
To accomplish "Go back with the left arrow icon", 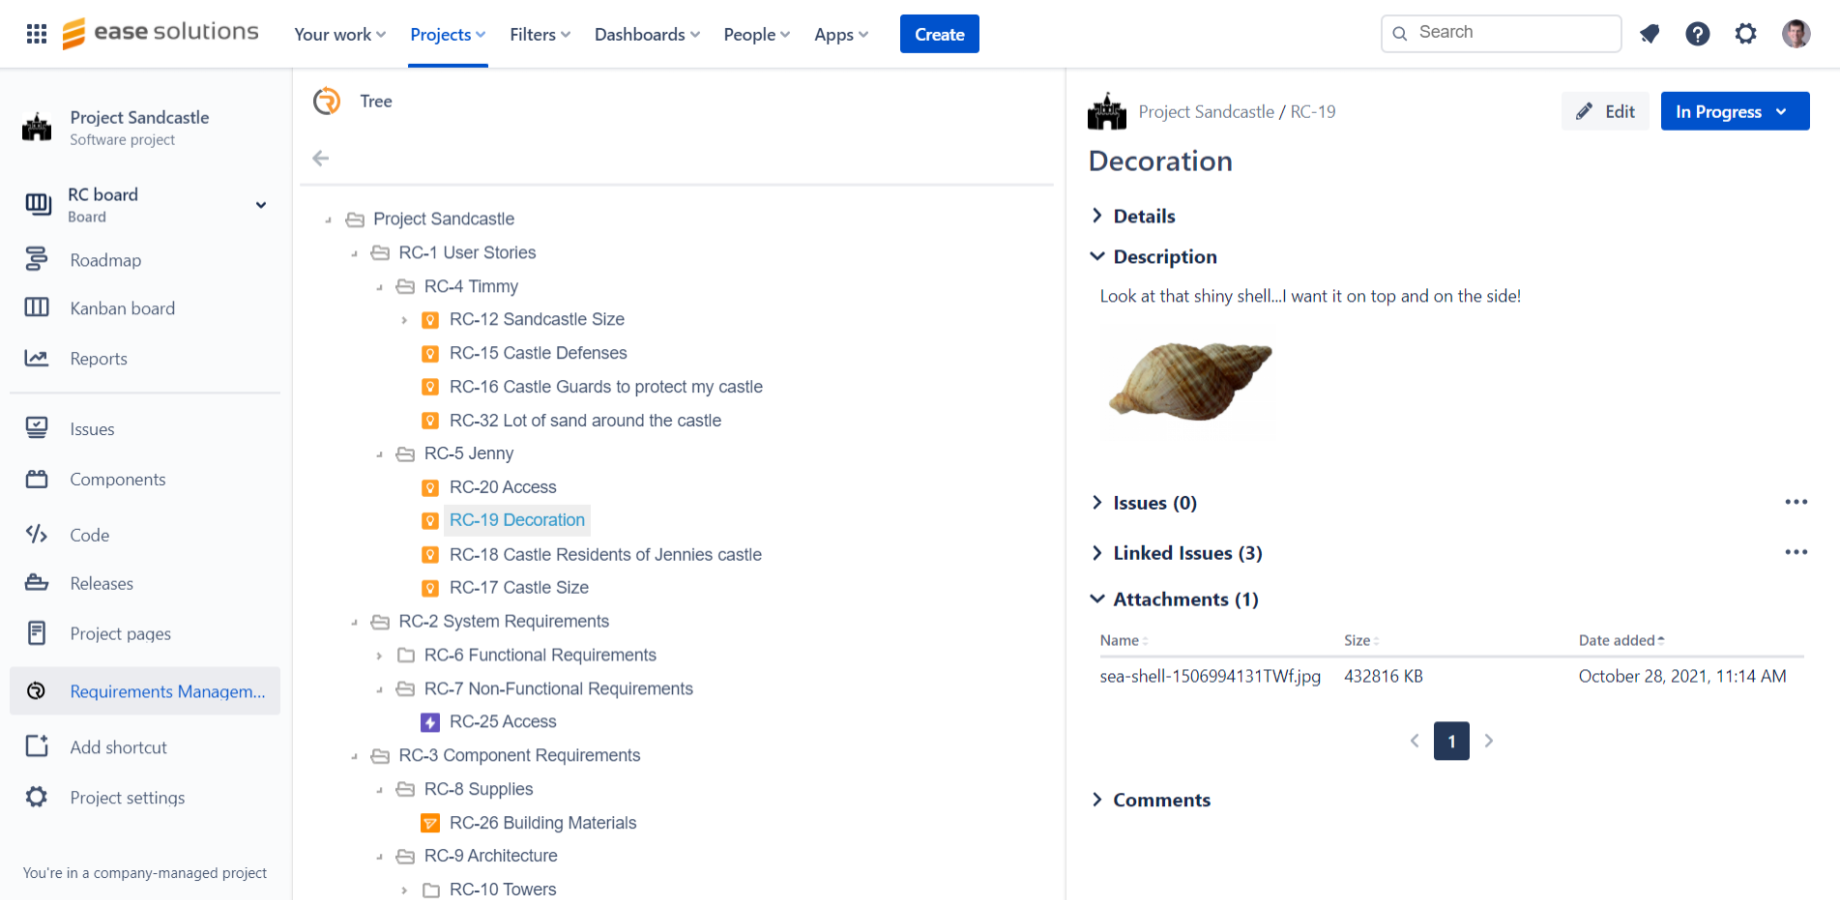I will pyautogui.click(x=321, y=158).
